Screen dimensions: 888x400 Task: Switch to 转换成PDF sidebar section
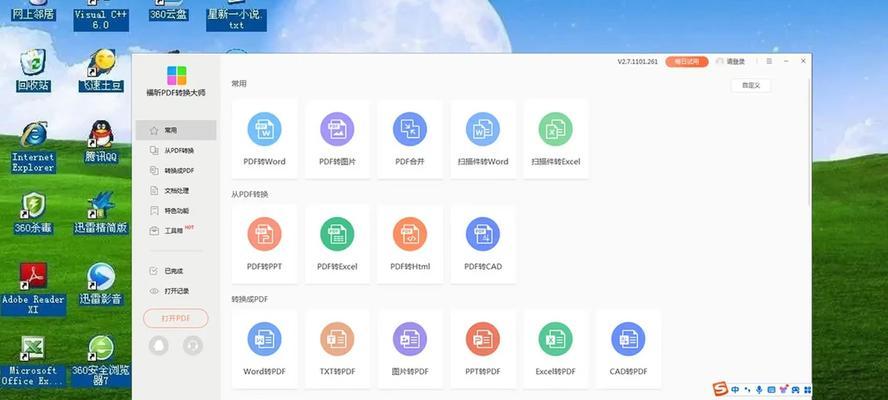pyautogui.click(x=176, y=171)
